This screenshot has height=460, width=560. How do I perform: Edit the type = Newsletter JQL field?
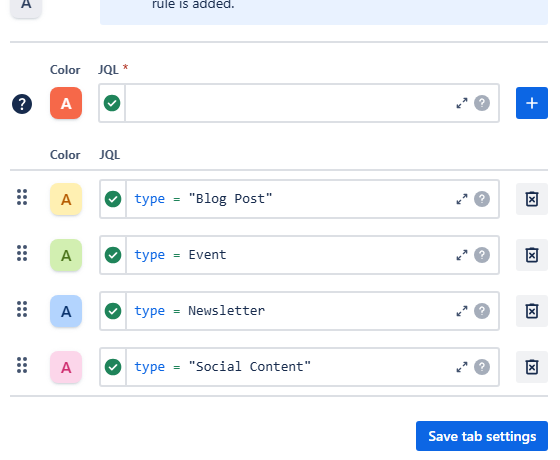point(289,311)
